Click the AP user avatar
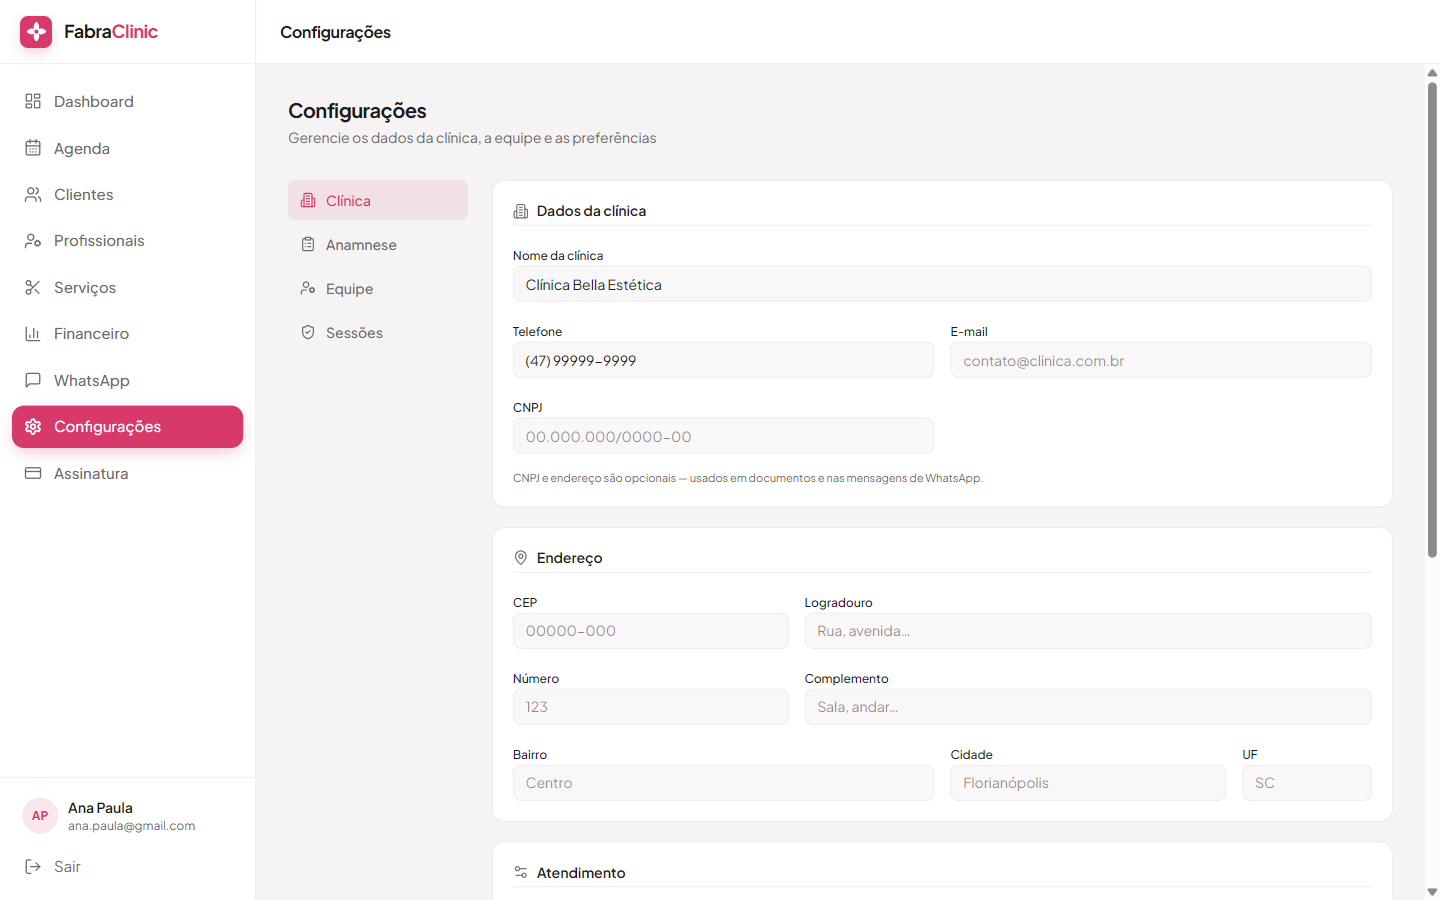 click(40, 816)
